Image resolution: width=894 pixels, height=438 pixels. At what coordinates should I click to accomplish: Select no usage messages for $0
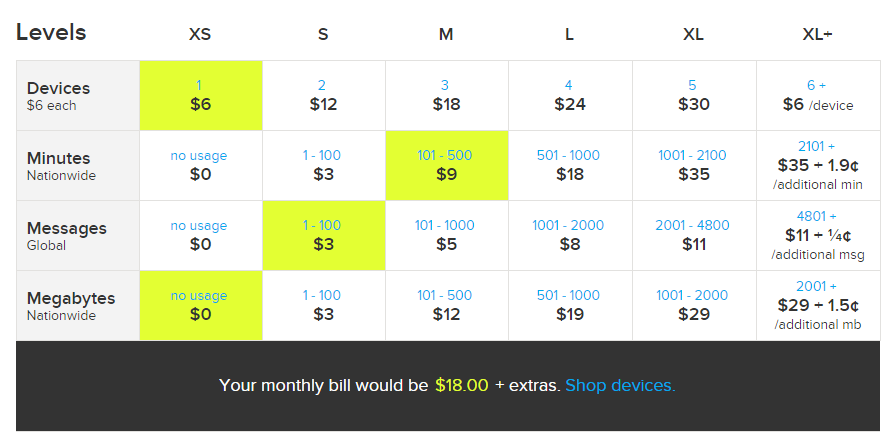201,236
